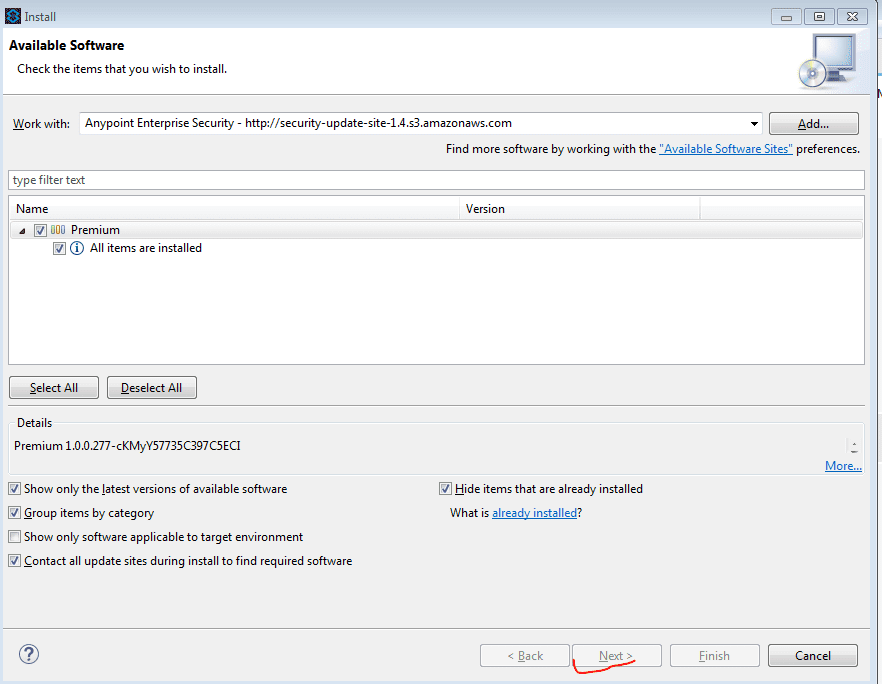
Task: Close the Install dialog window
Action: coord(853,17)
